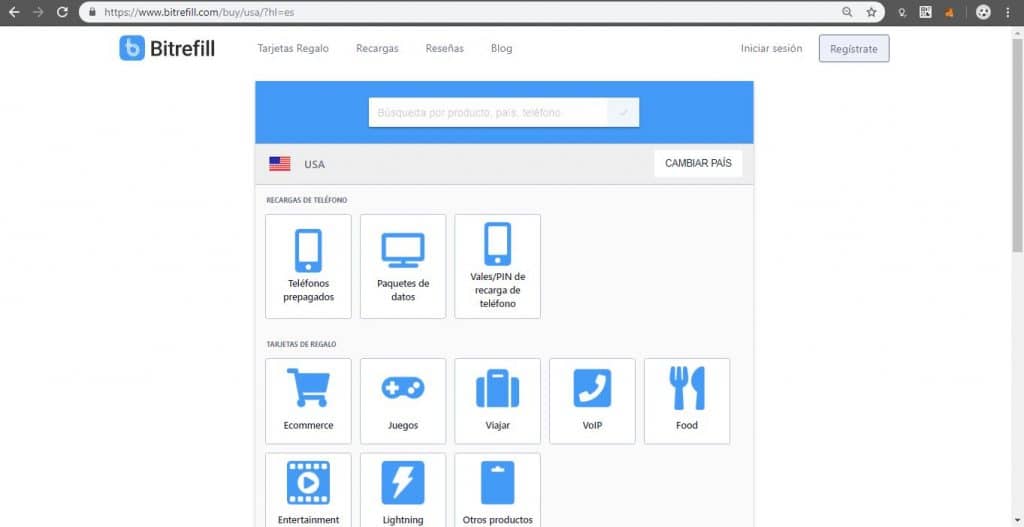
Task: Click the Bitrefill wordmark text
Action: click(x=182, y=48)
